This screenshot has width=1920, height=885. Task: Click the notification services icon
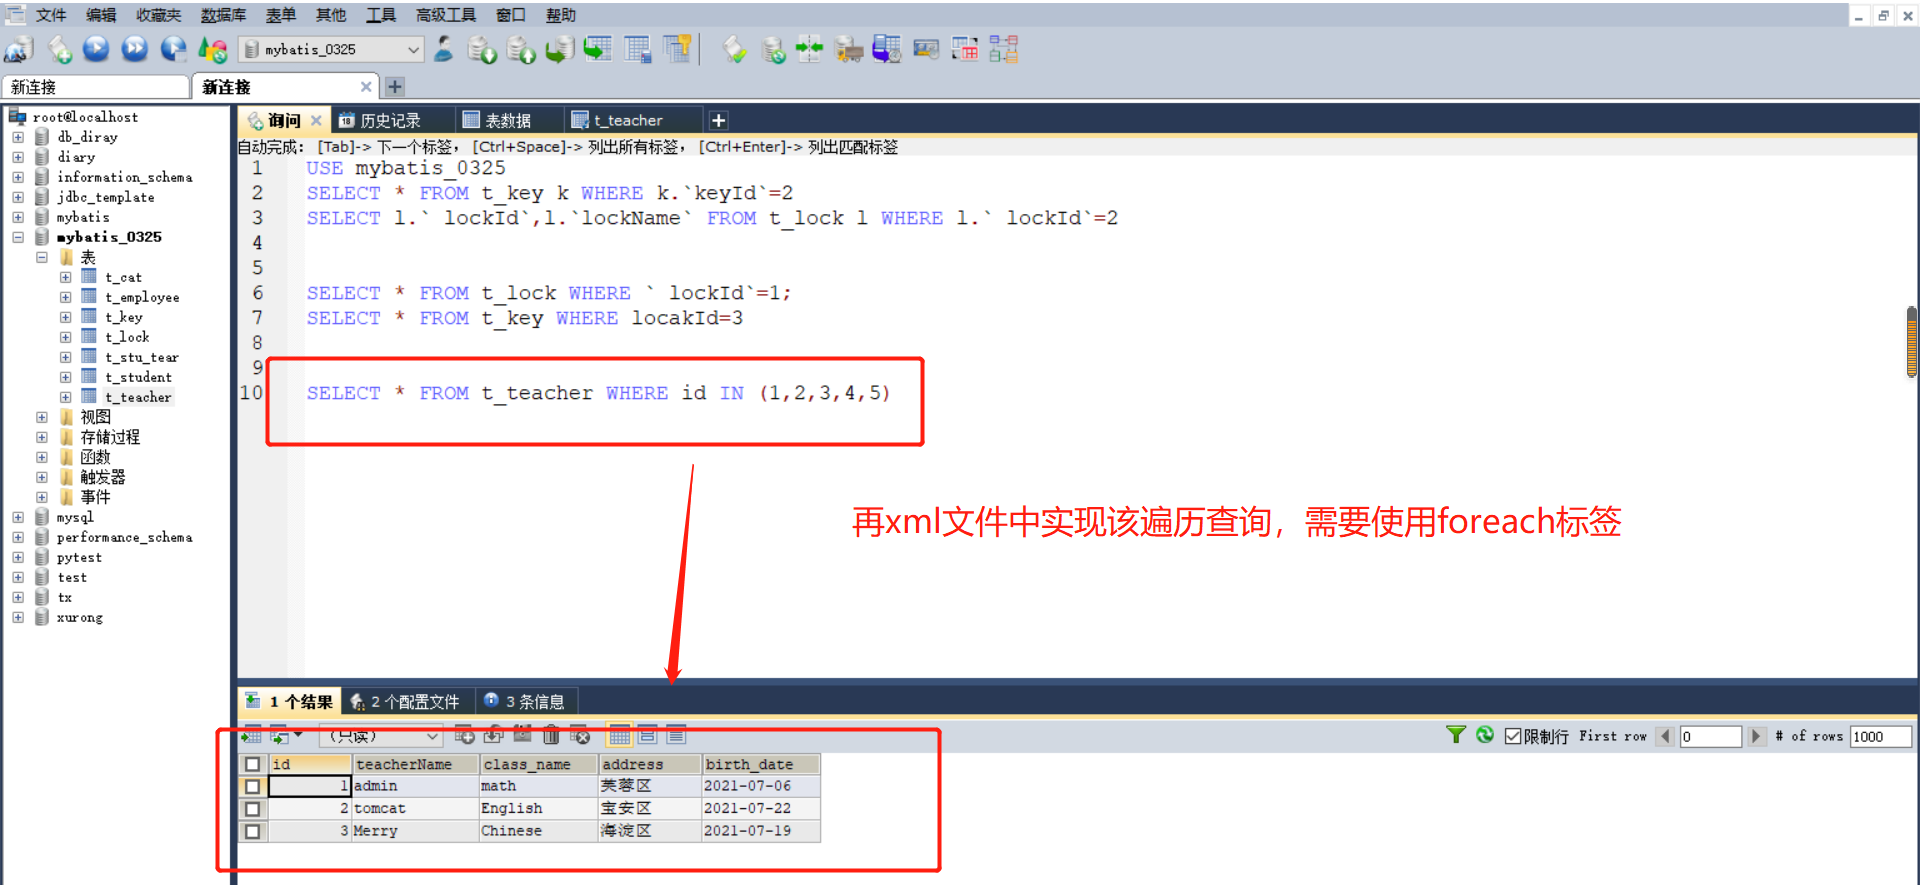(x=926, y=49)
